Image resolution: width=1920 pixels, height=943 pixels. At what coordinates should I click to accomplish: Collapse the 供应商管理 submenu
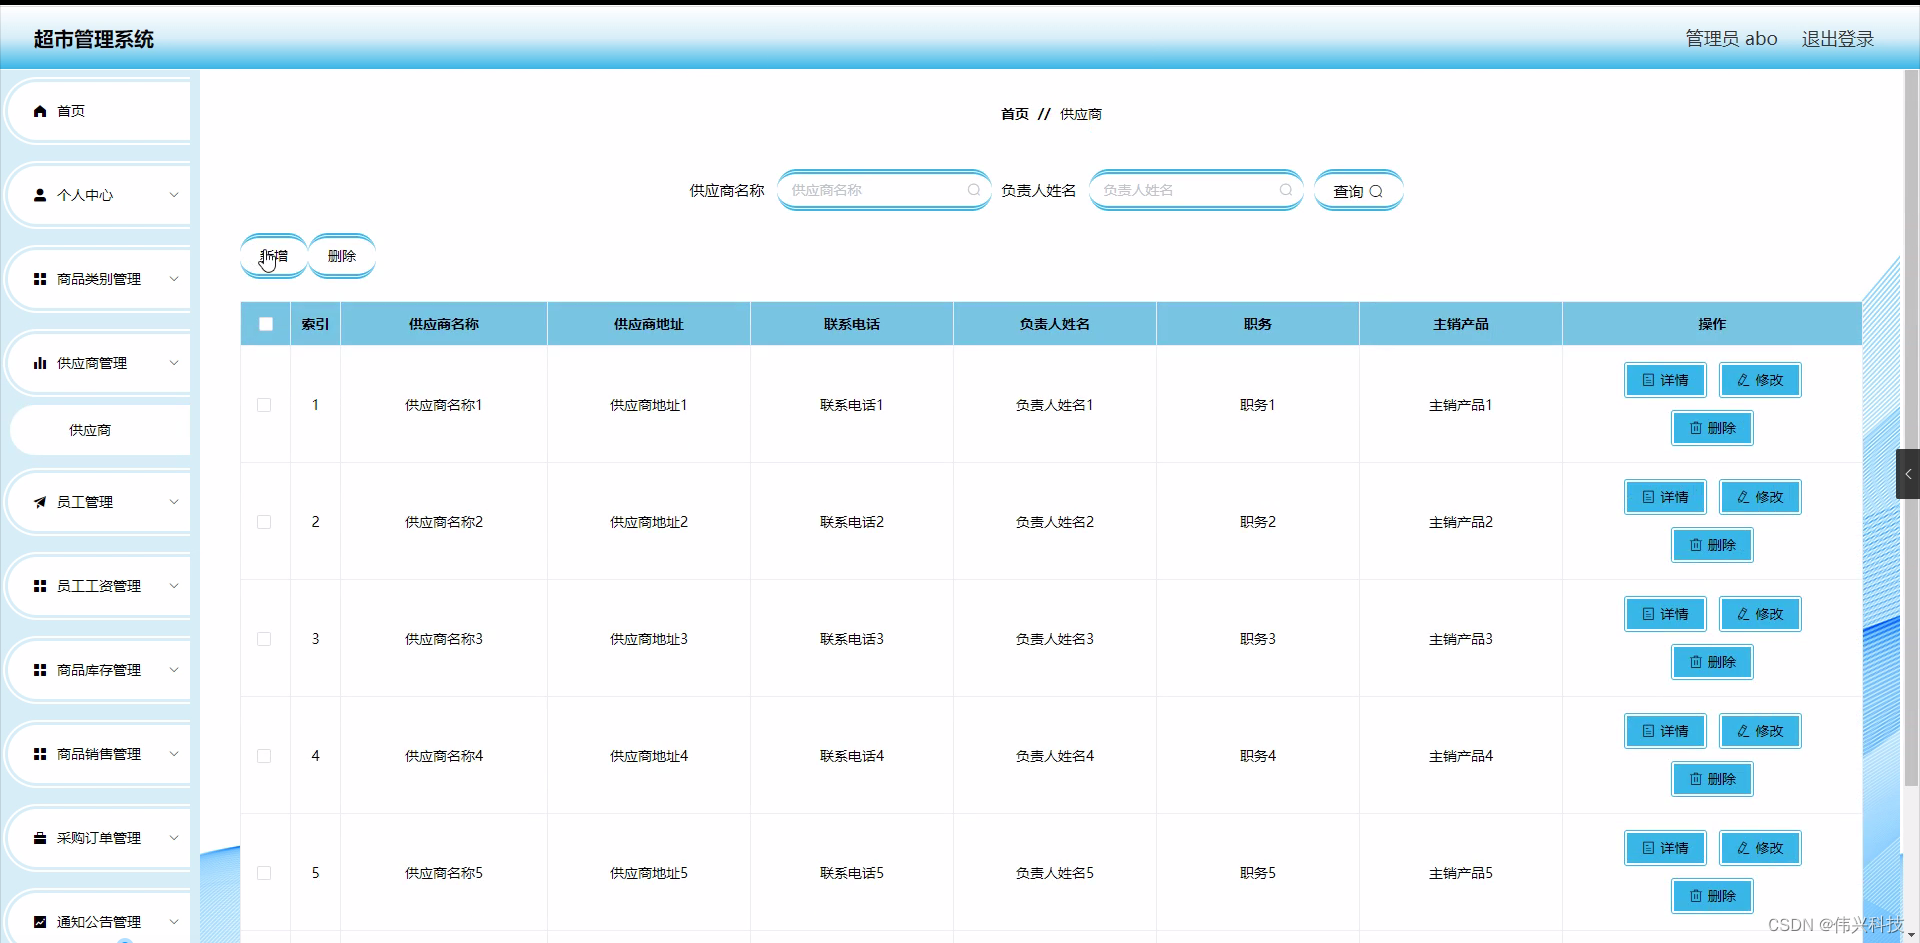point(173,363)
